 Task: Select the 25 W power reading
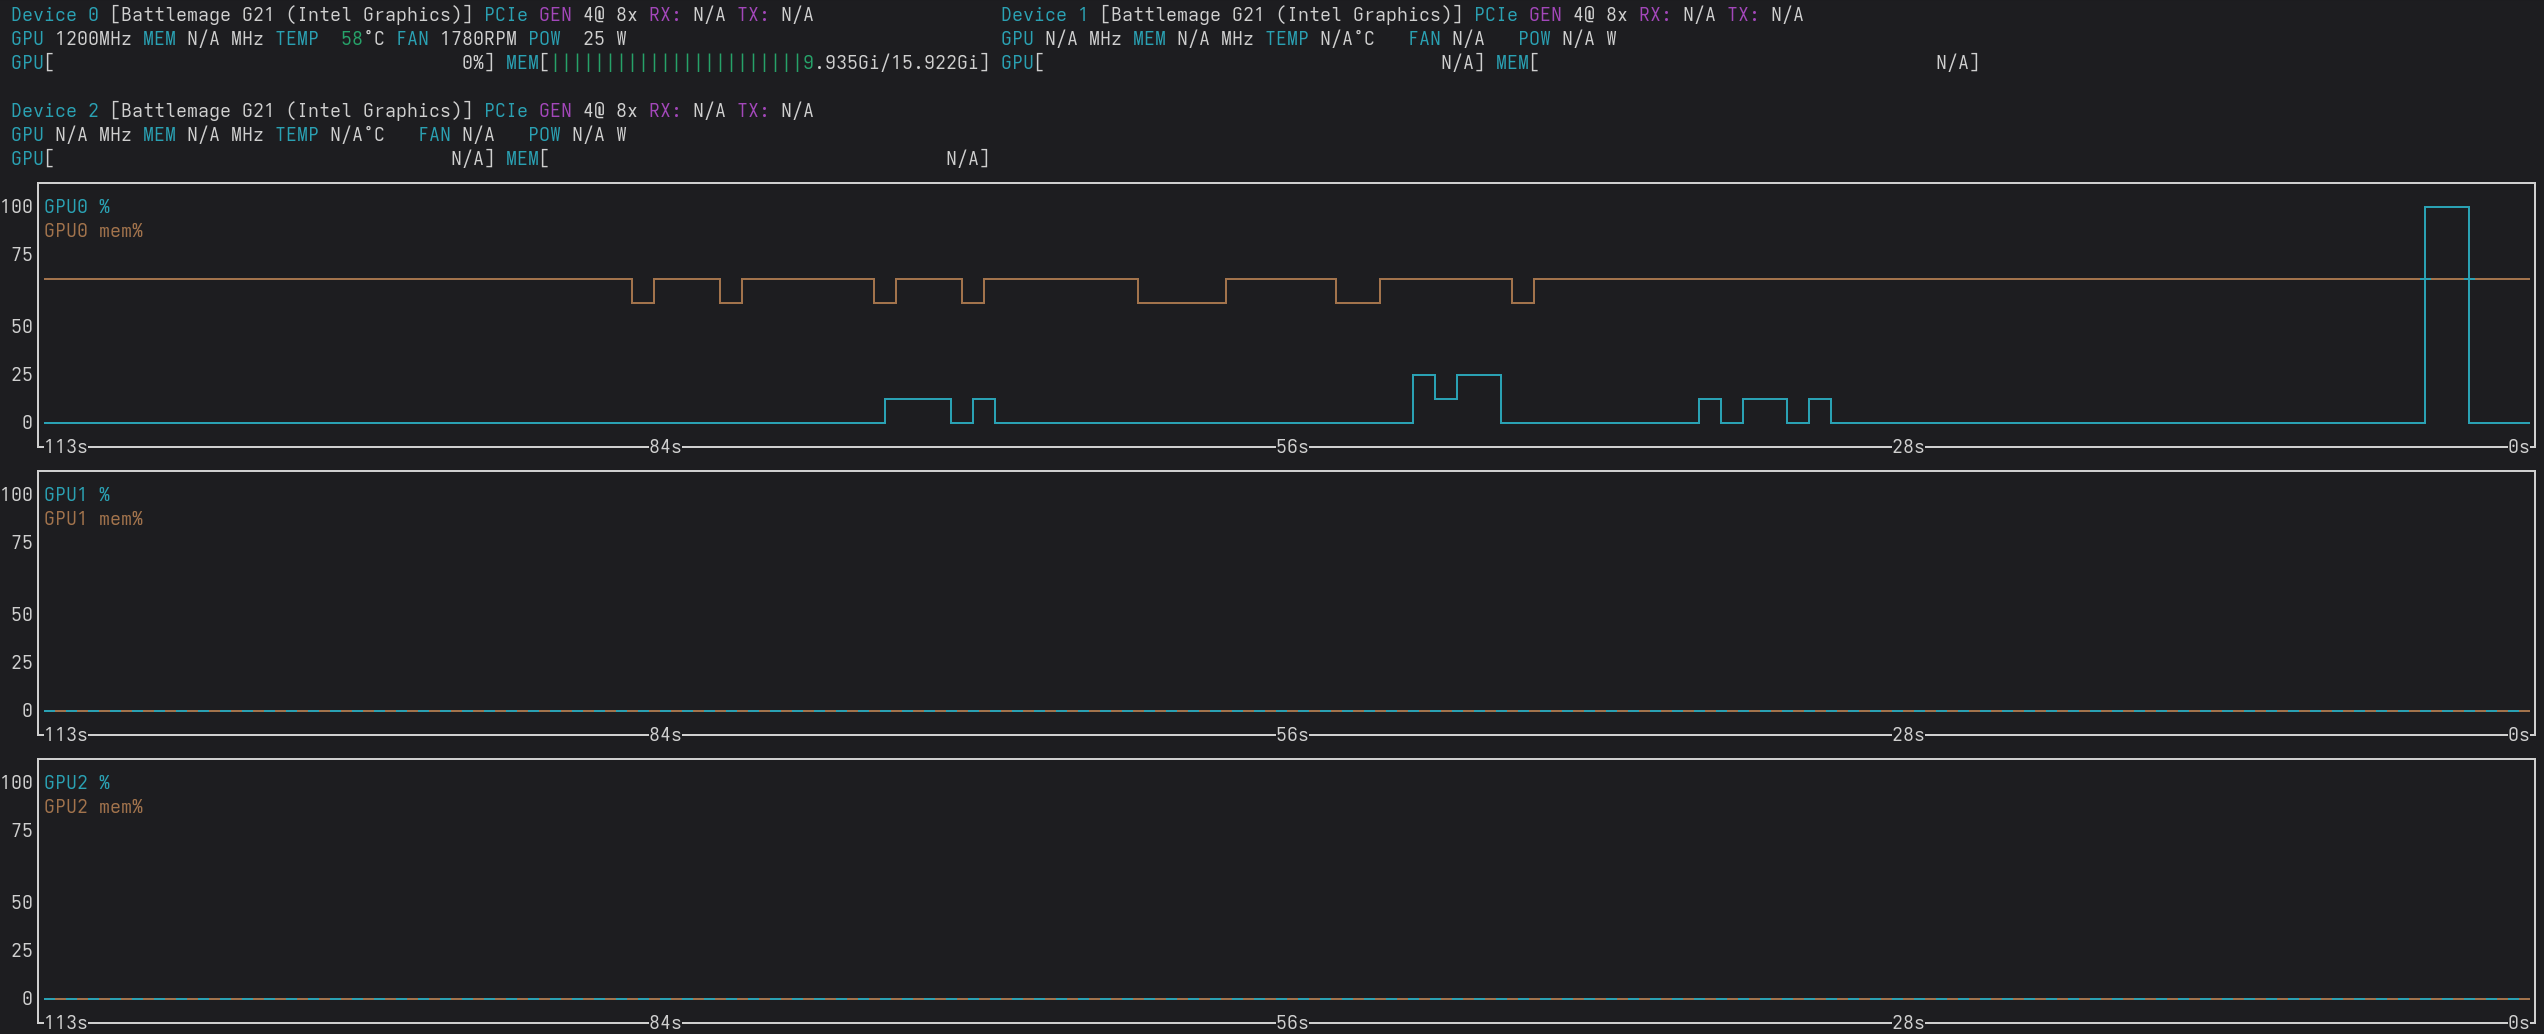click(605, 39)
